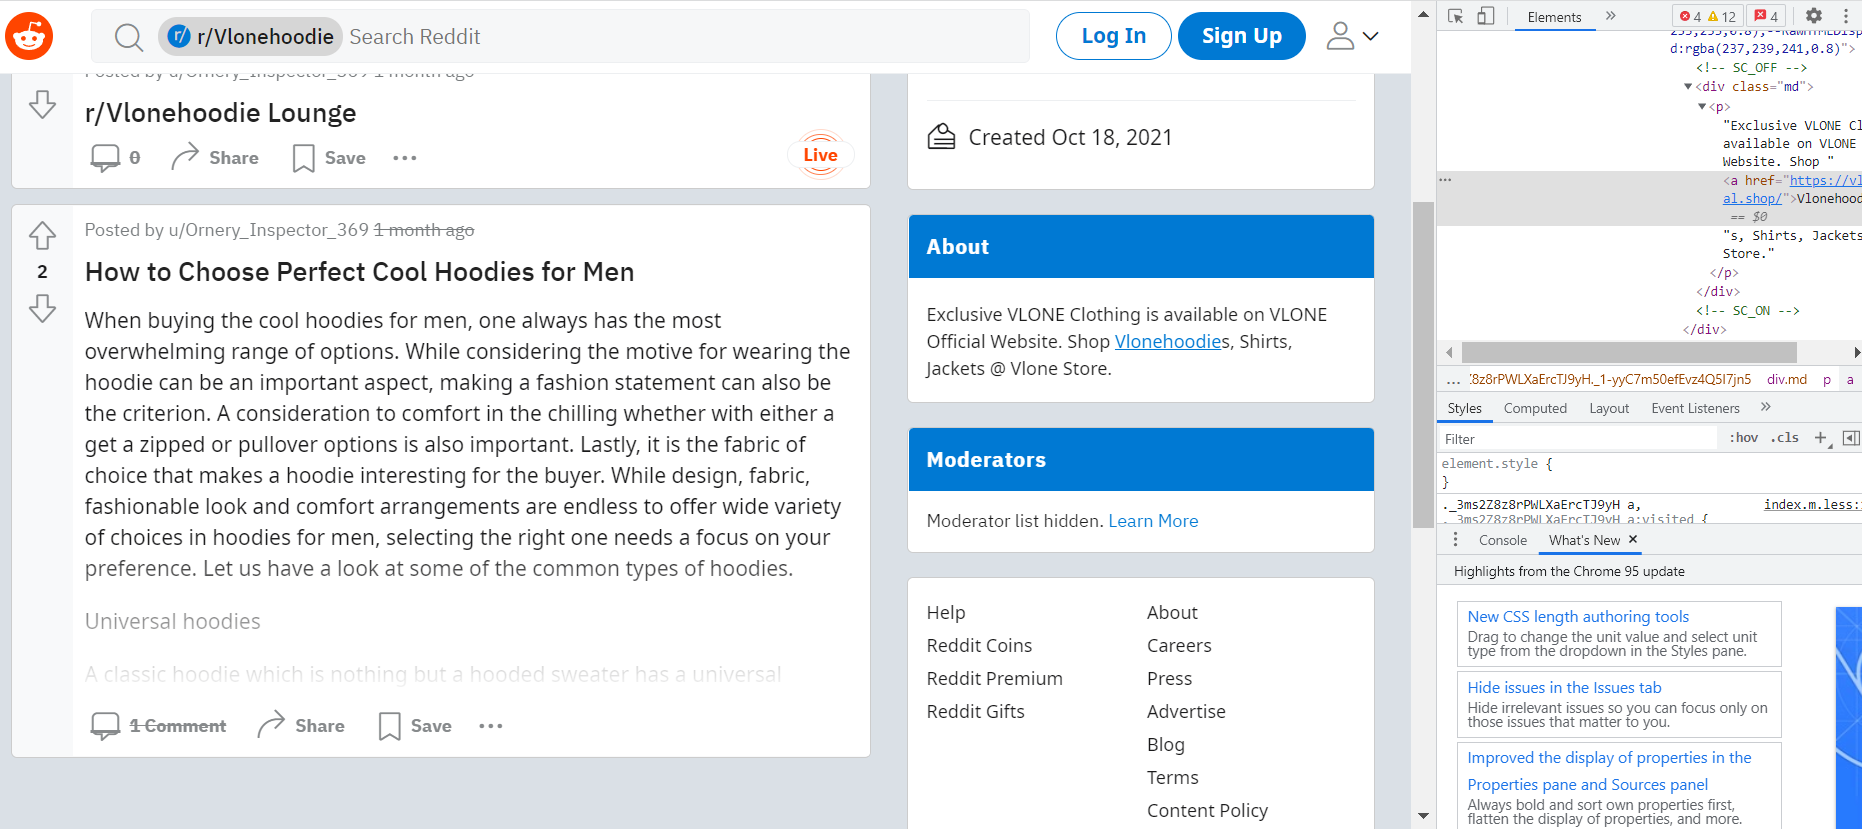The image size is (1862, 829).
Task: Open the Layout tab
Action: point(1609,408)
